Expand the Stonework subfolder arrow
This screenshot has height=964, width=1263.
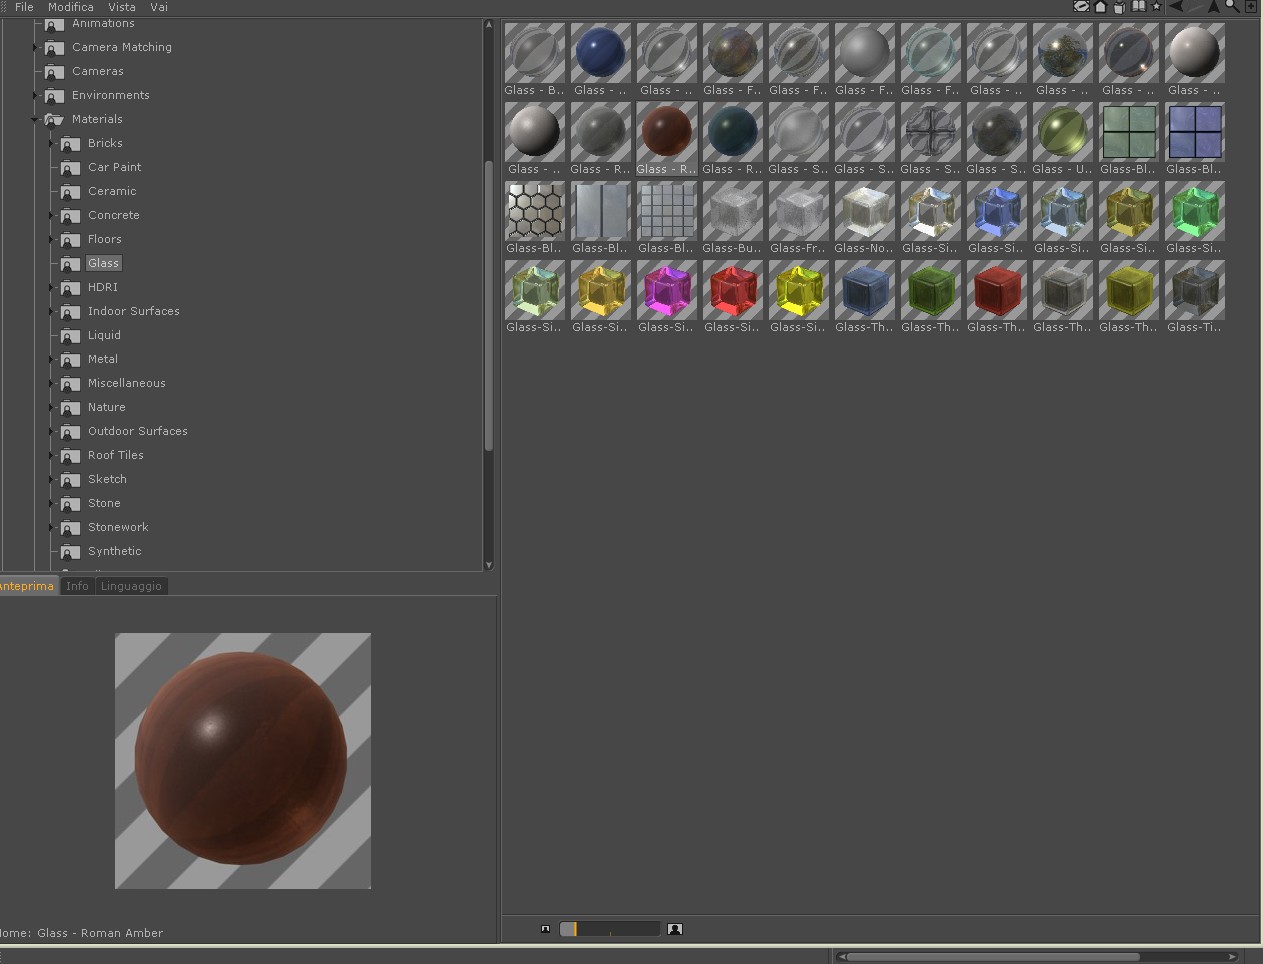[x=52, y=527]
